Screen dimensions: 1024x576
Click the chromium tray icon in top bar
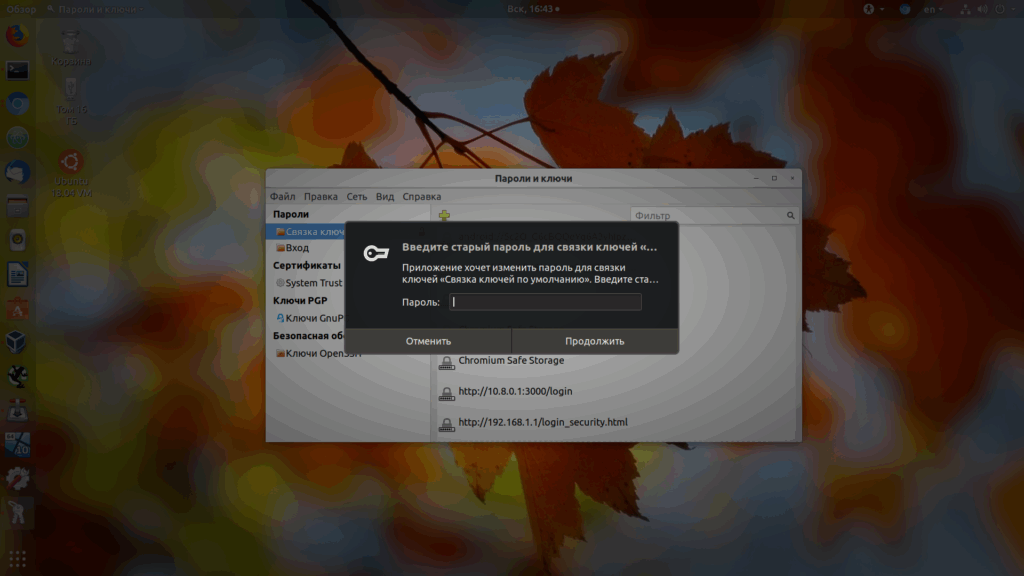coord(904,9)
